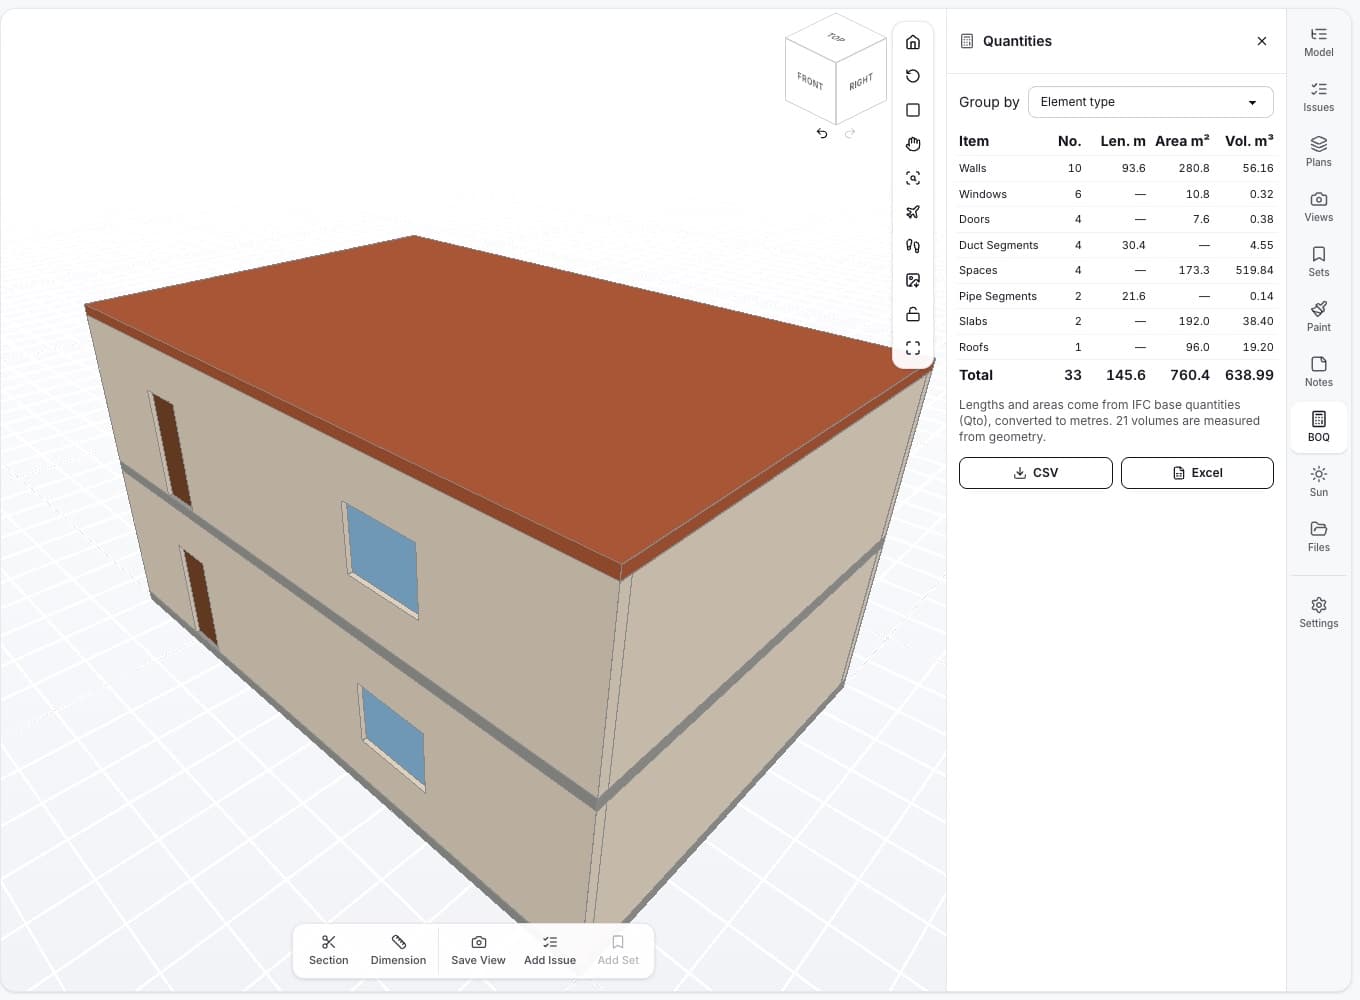
Task: Select the Walls row in quantities table
Action: tap(1116, 168)
